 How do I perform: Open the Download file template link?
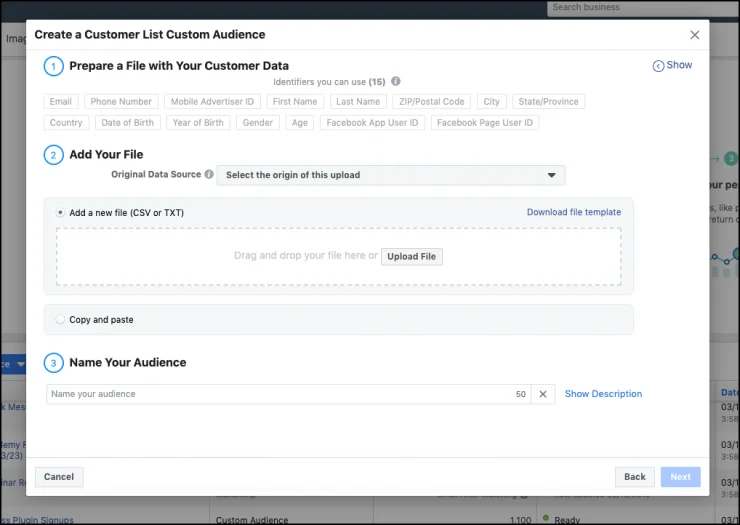pos(573,212)
